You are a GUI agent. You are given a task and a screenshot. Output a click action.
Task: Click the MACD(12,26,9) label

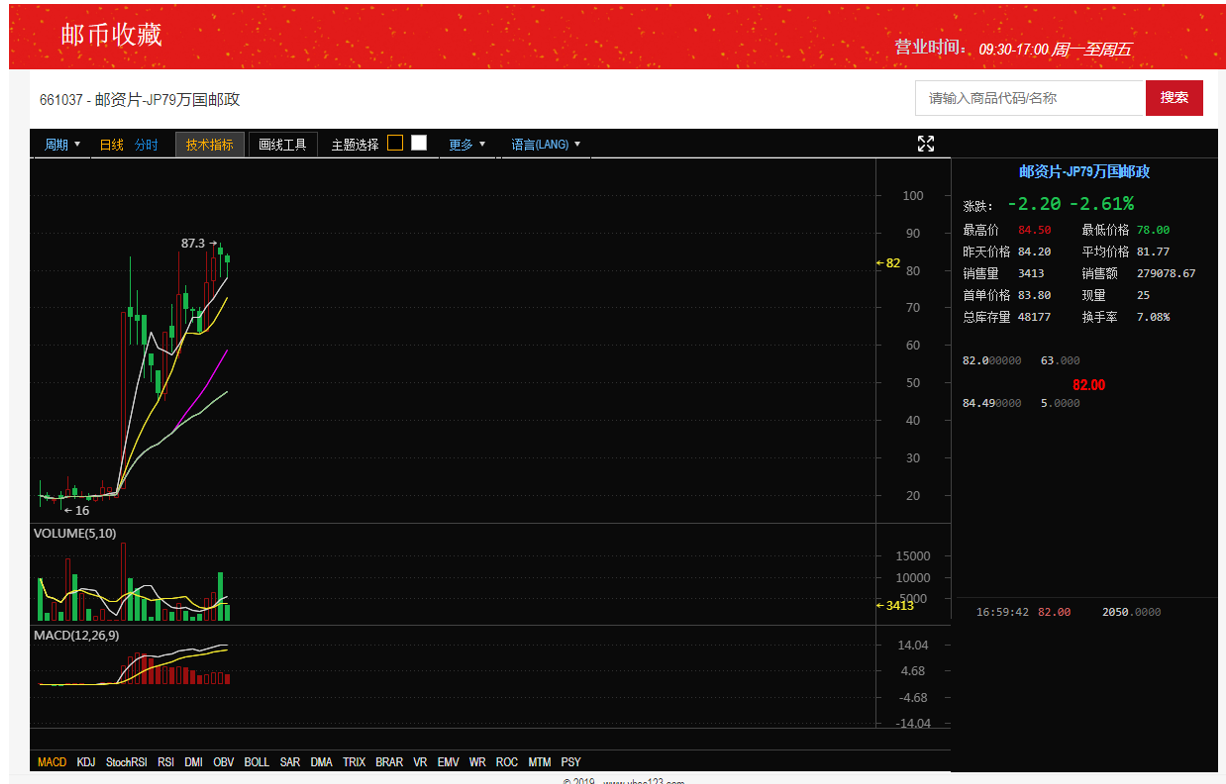pyautogui.click(x=76, y=635)
